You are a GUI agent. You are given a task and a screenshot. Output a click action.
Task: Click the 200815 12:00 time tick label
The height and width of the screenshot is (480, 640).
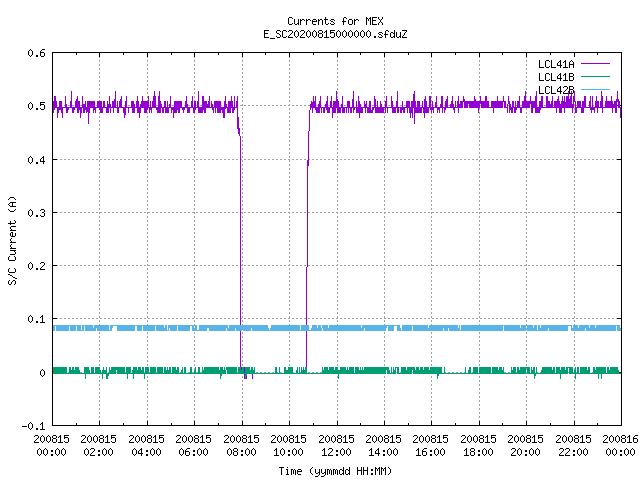[336, 445]
